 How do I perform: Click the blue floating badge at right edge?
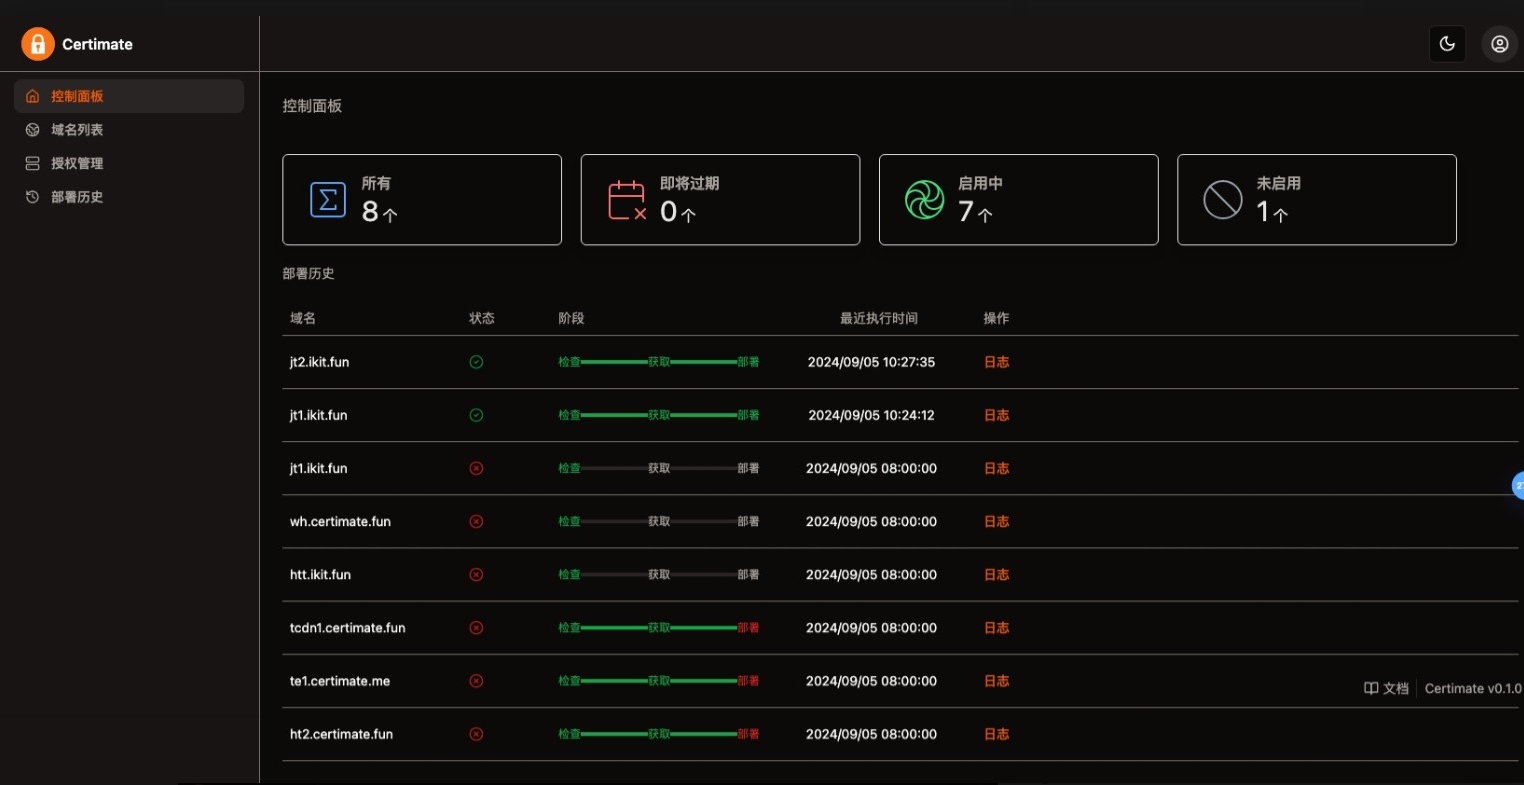click(x=1518, y=486)
